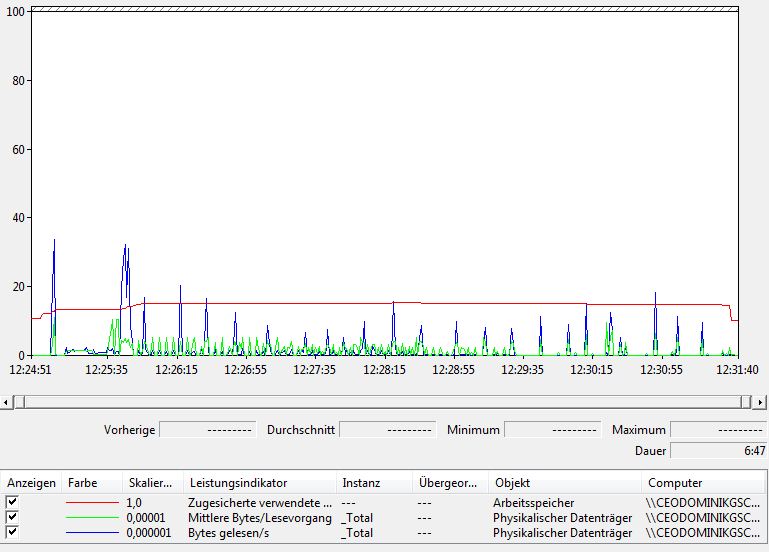Uncheck the Mittlere Bytes/Lesevorgang checkbox
Image resolution: width=769 pixels, height=552 pixels.
click(12, 517)
